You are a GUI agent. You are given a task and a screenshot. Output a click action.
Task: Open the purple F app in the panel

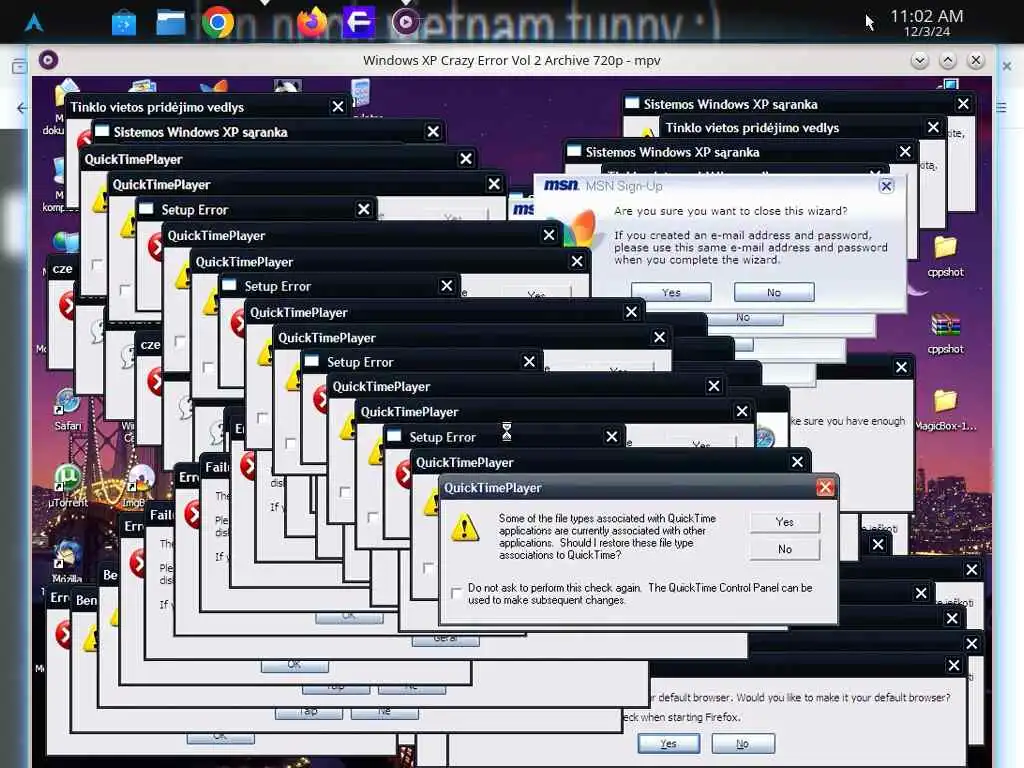(x=359, y=22)
